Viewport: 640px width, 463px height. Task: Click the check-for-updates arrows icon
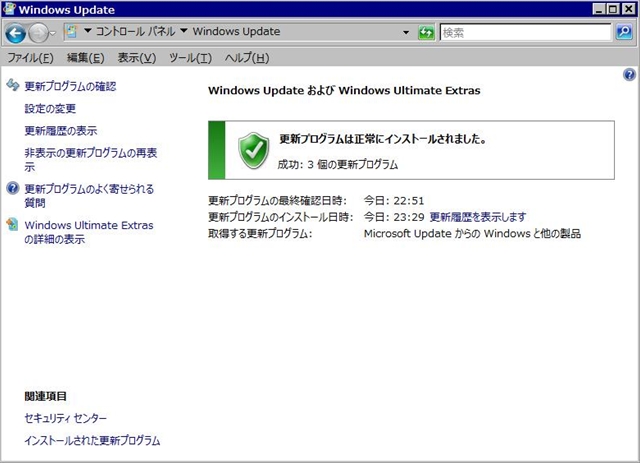(13, 85)
